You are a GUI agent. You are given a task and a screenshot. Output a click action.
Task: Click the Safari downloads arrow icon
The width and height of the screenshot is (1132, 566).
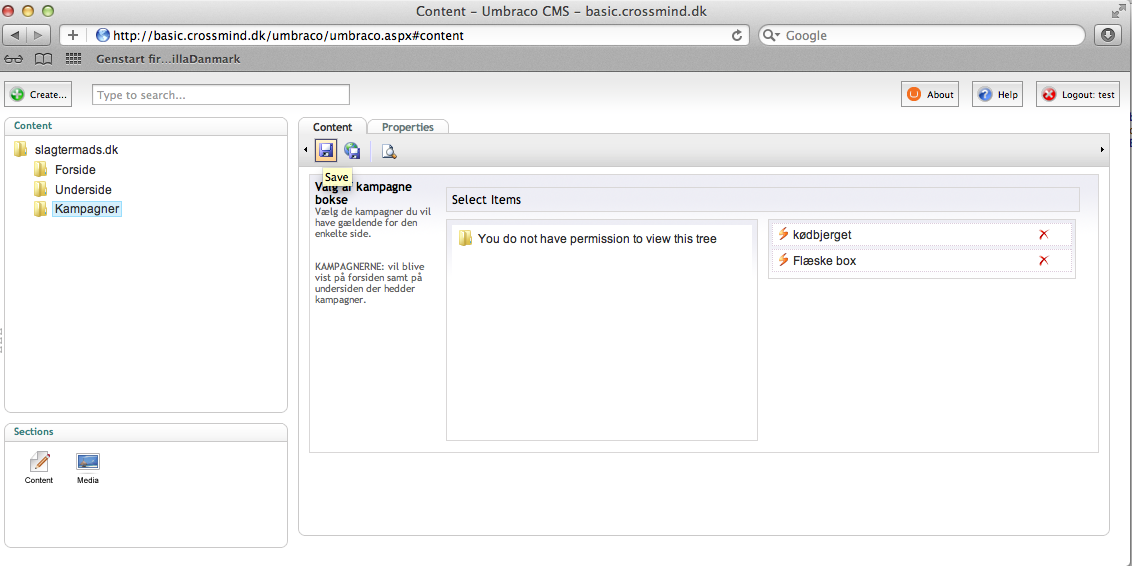click(x=1108, y=35)
